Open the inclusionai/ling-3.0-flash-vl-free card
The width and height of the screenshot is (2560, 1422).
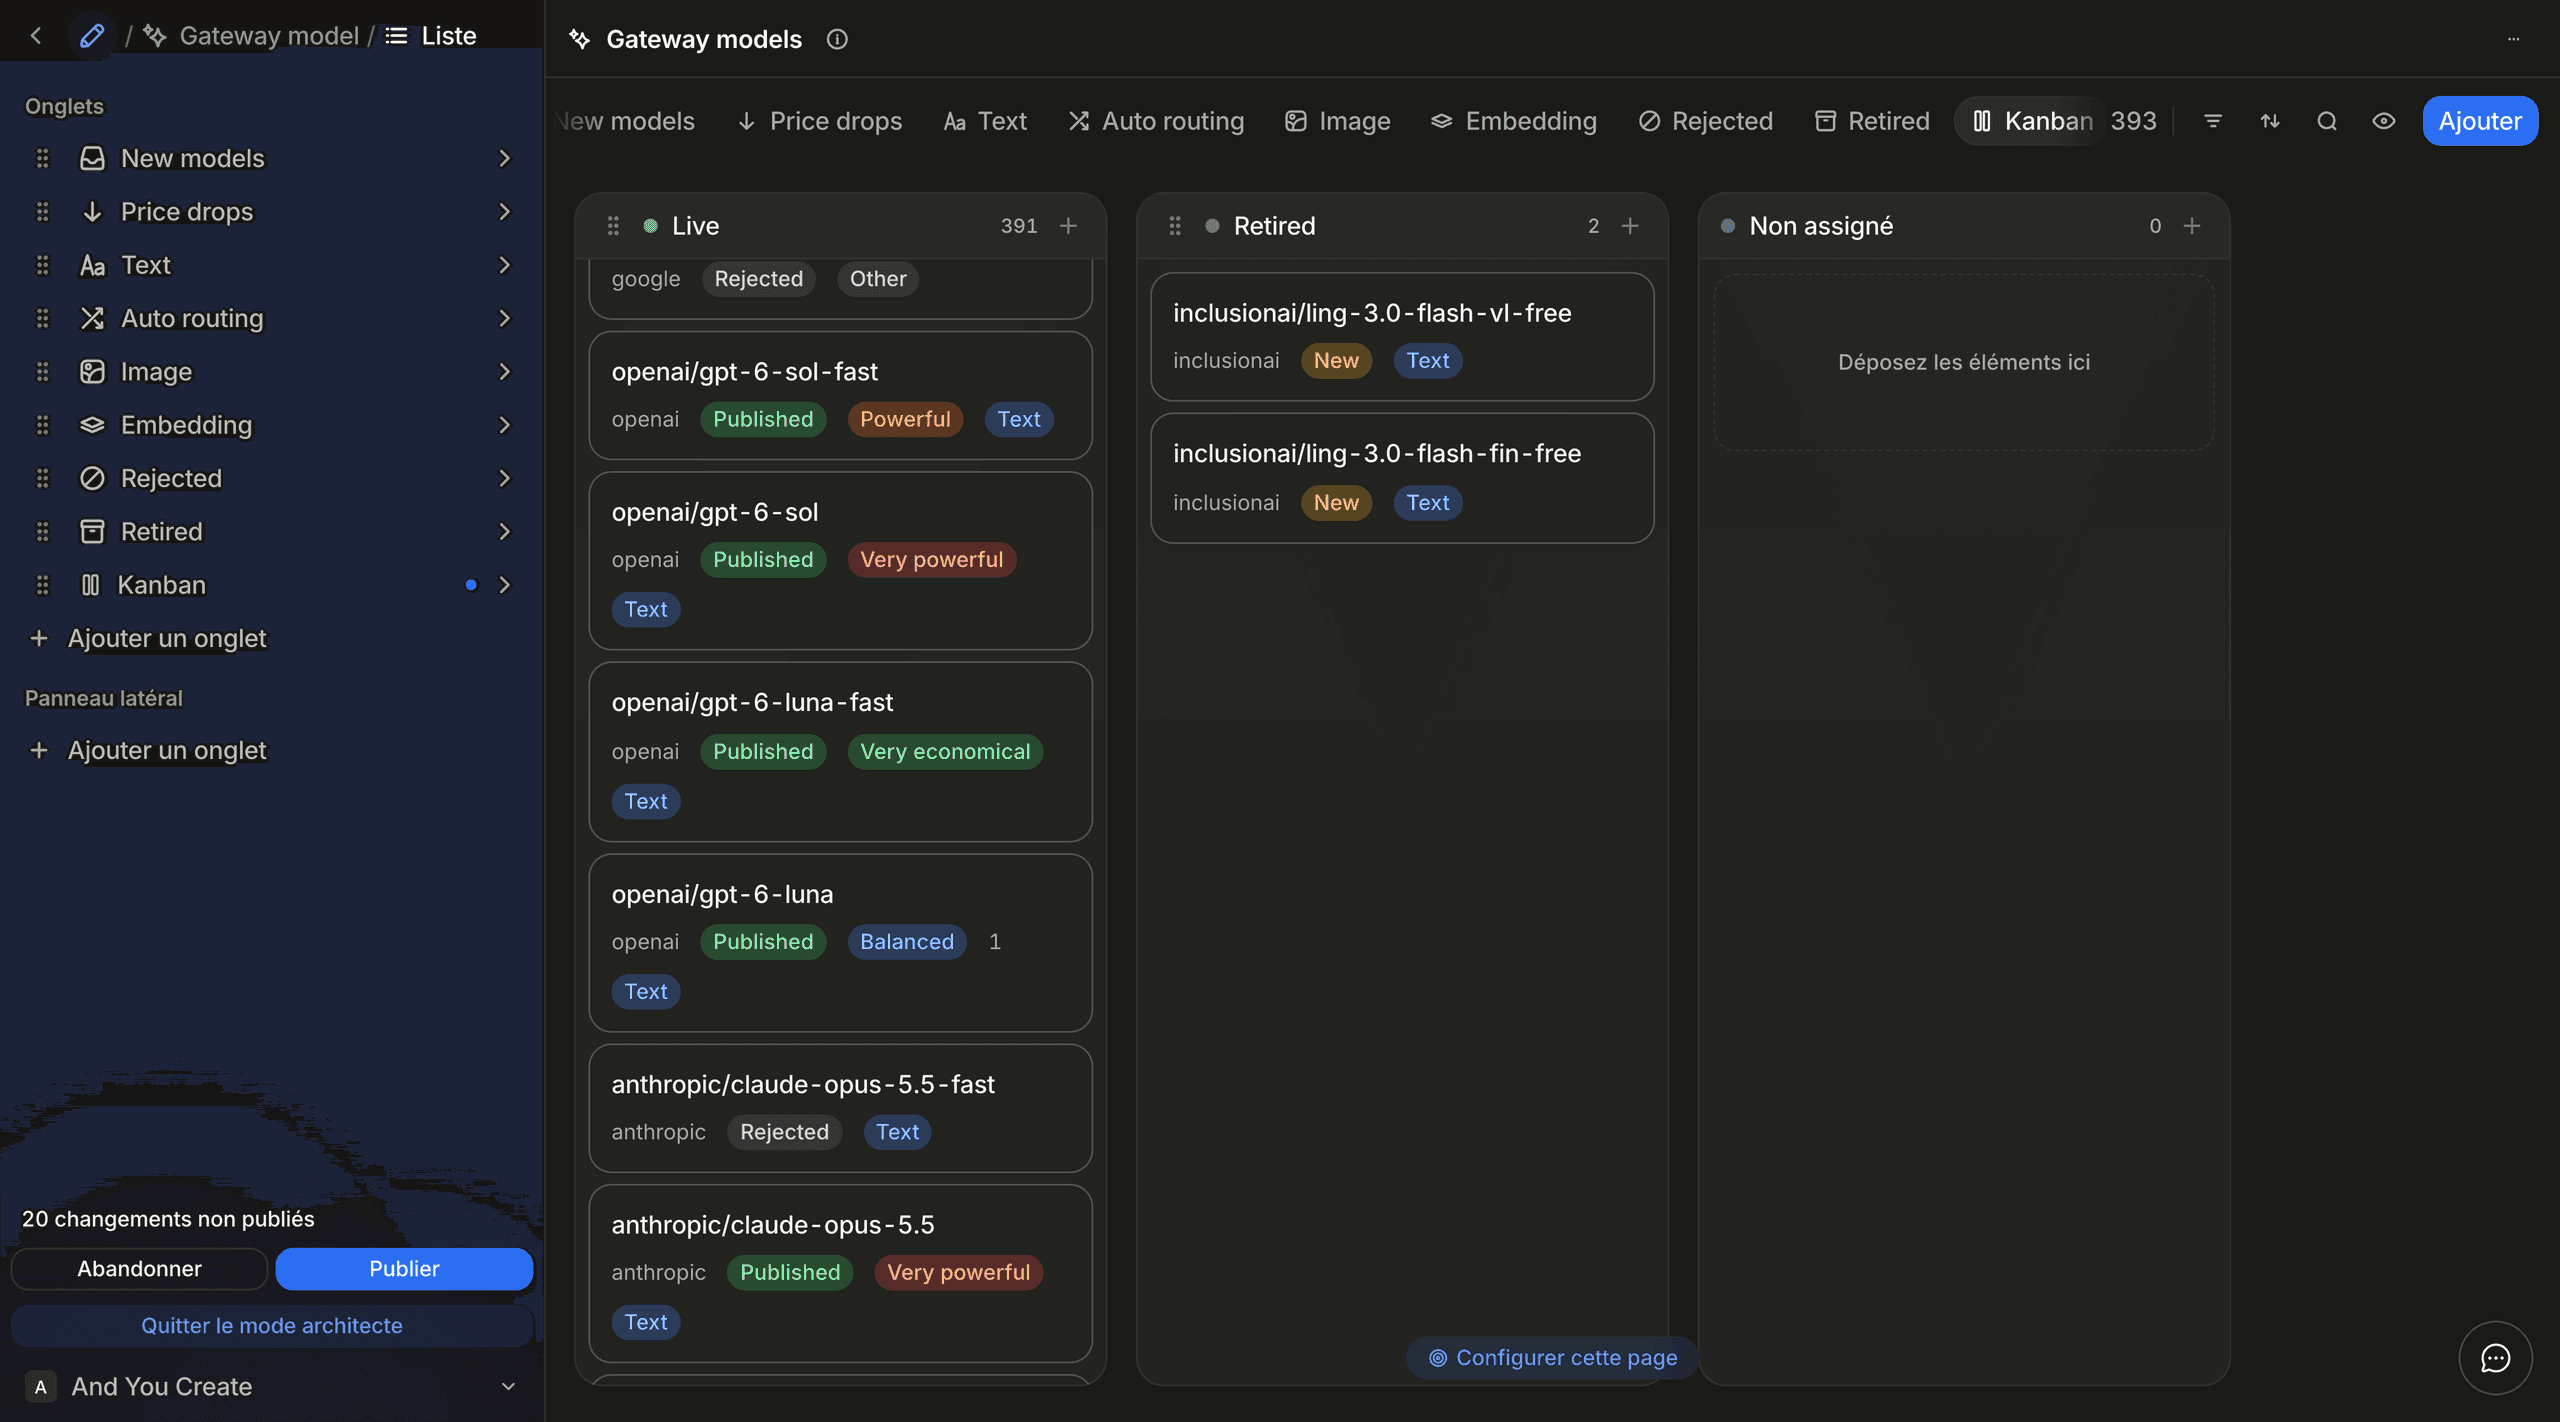click(1402, 337)
